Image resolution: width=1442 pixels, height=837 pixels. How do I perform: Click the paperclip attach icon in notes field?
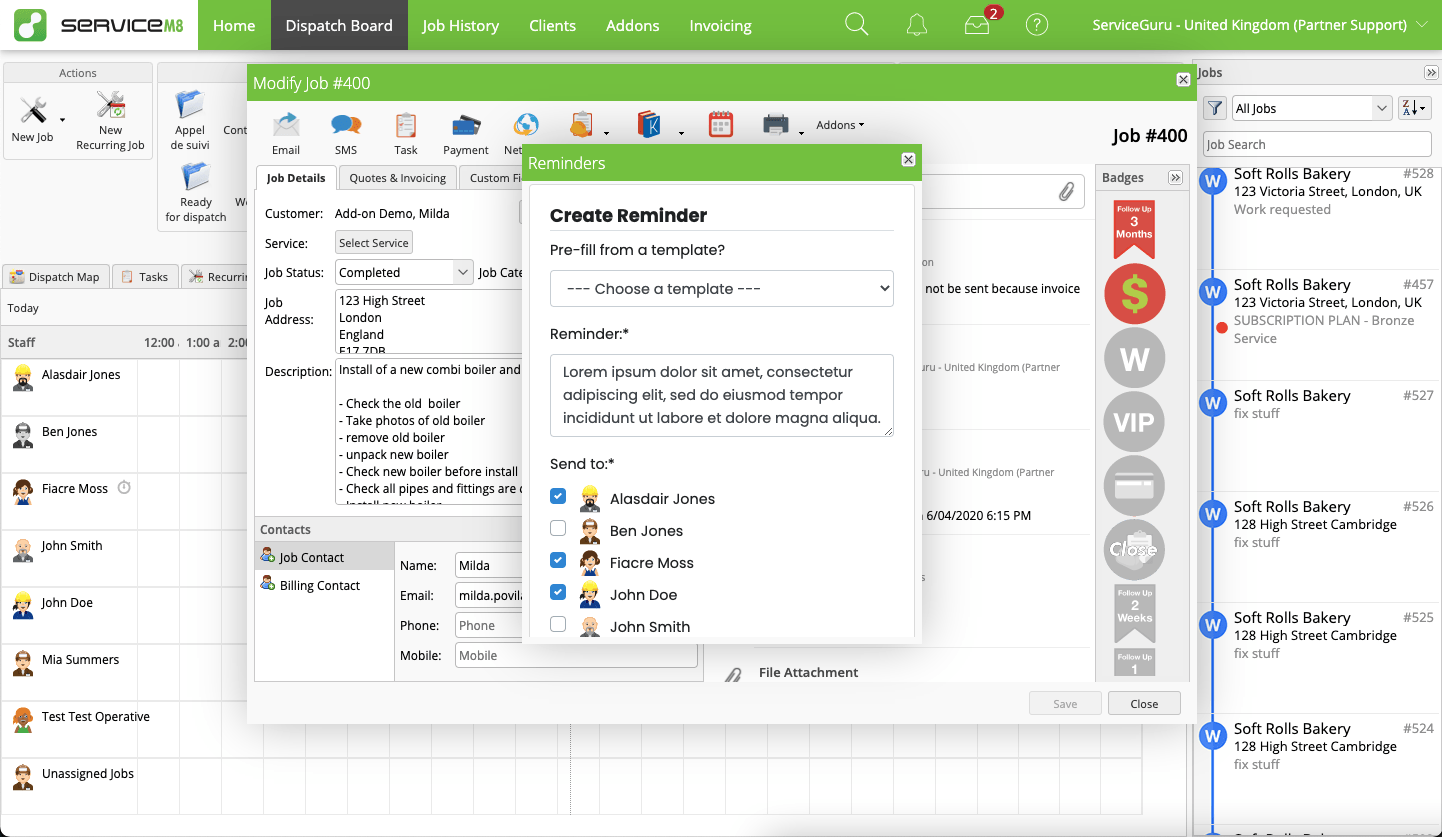pos(1067,192)
